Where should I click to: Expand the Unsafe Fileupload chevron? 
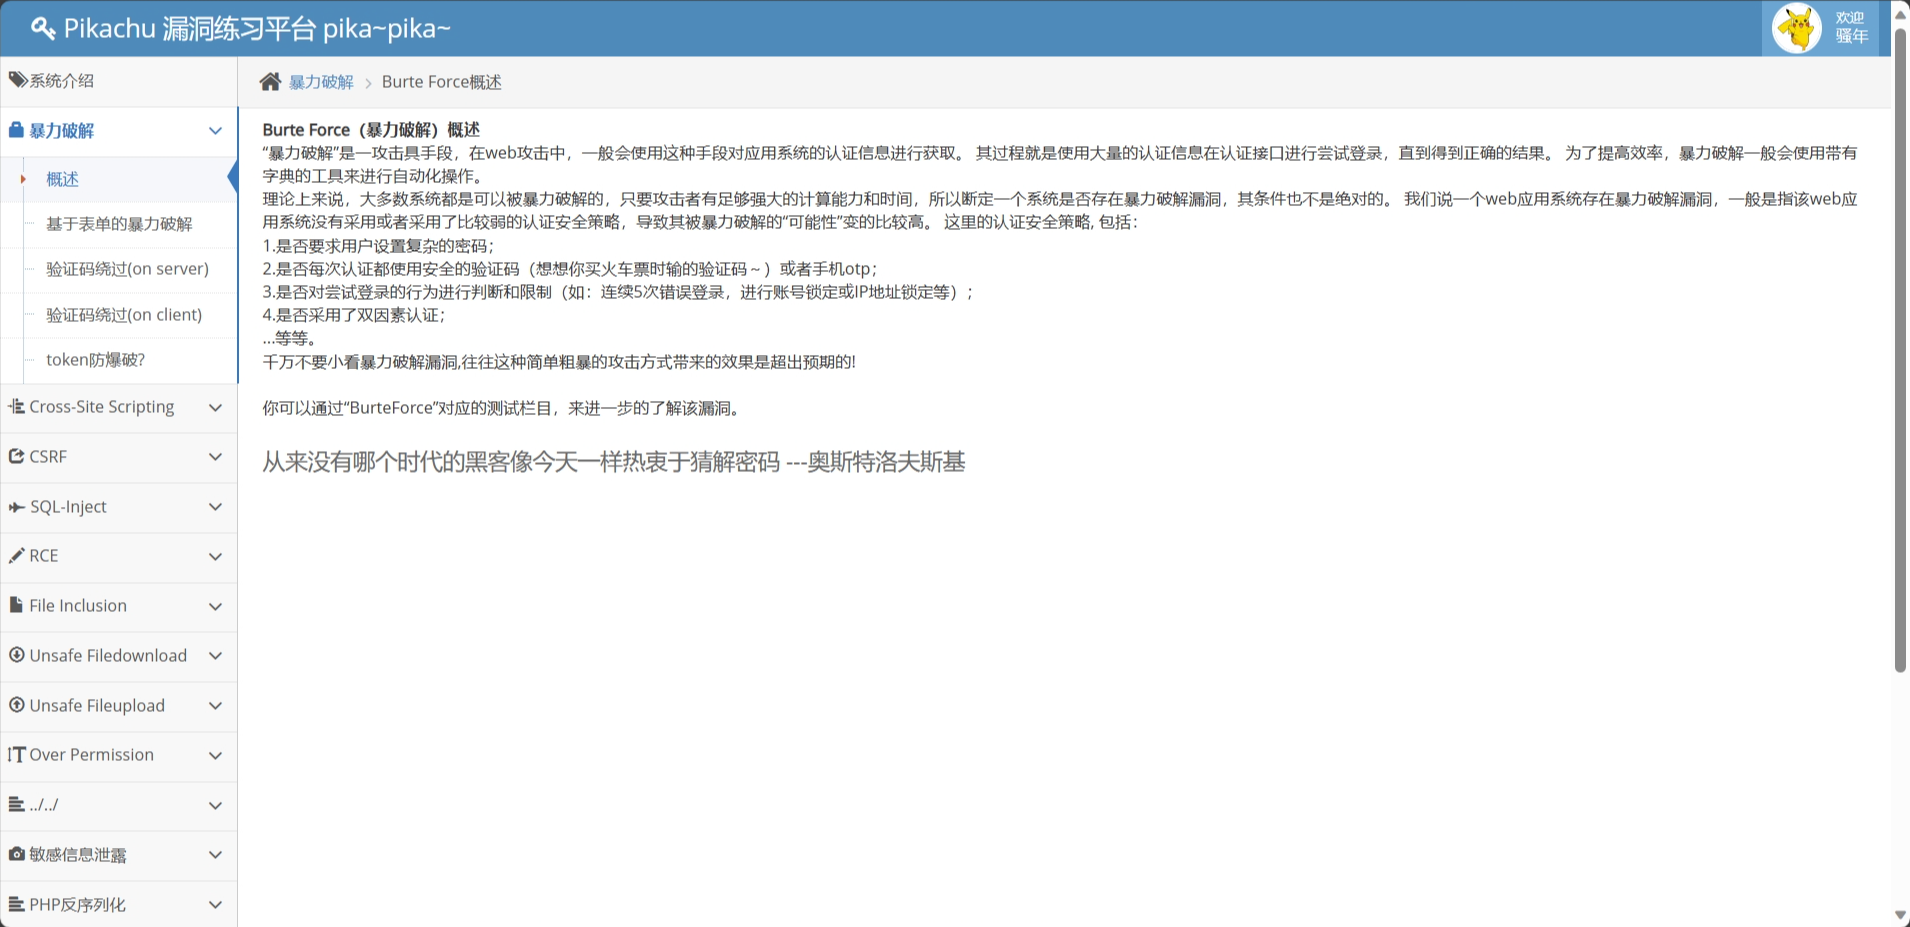pos(215,706)
